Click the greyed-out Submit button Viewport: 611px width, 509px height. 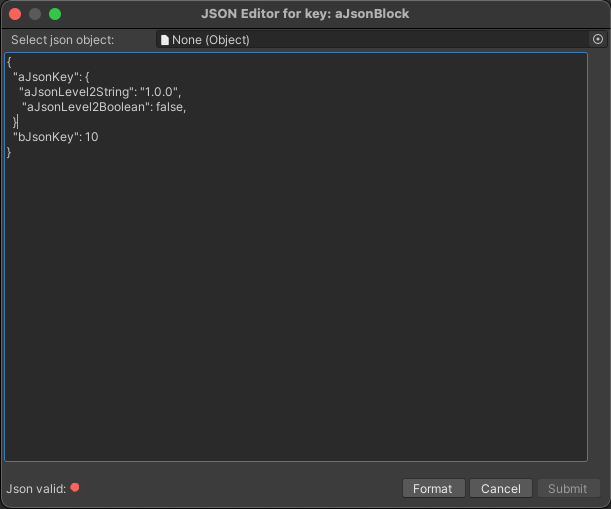click(x=567, y=489)
